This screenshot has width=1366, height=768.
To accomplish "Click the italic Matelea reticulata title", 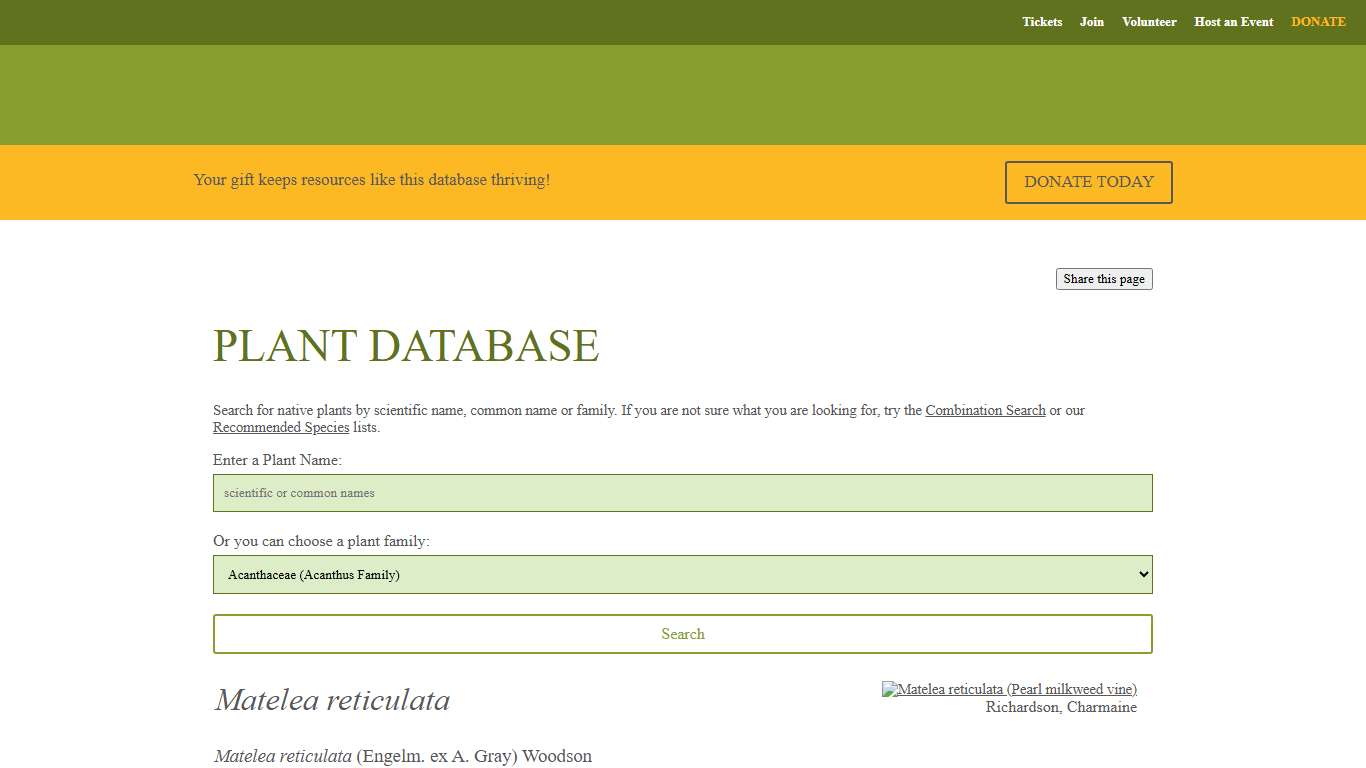I will pyautogui.click(x=332, y=700).
